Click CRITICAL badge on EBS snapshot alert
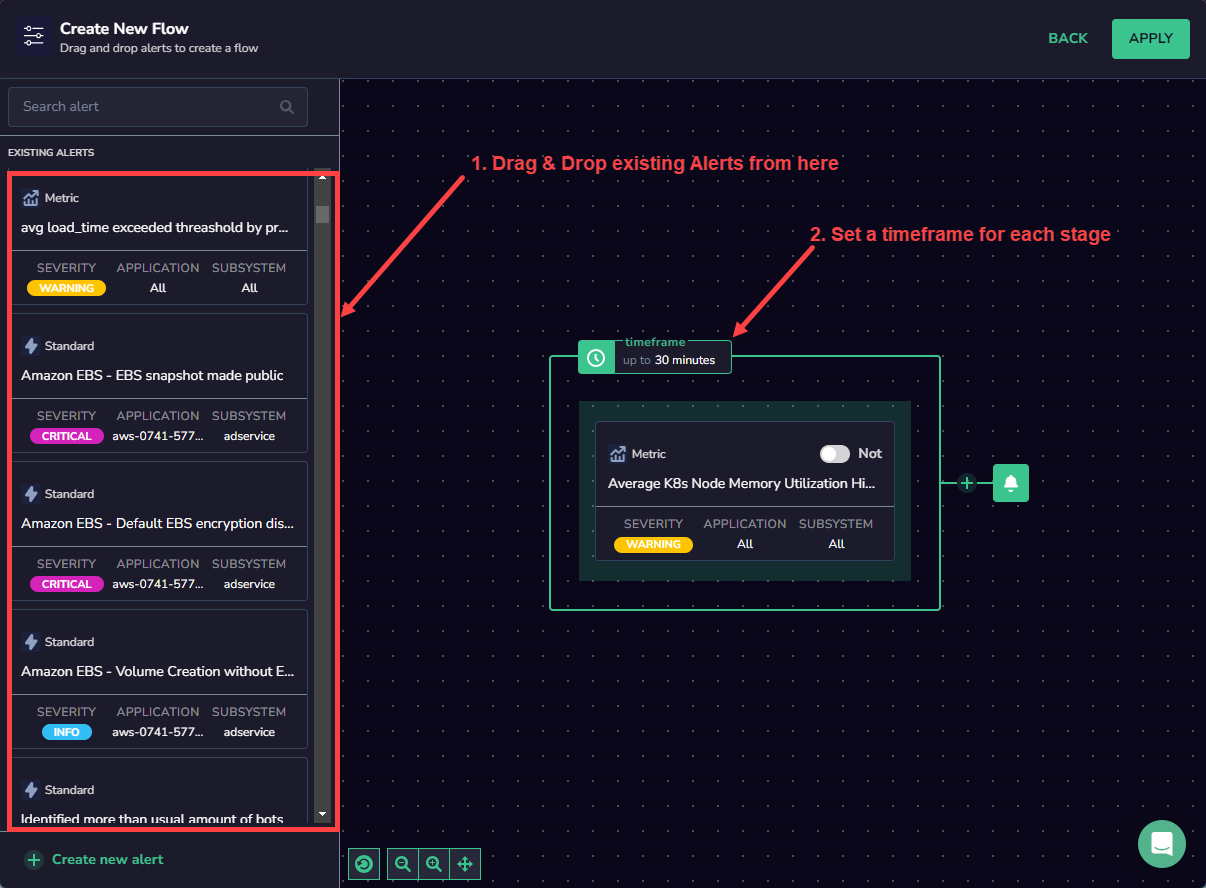 click(66, 436)
